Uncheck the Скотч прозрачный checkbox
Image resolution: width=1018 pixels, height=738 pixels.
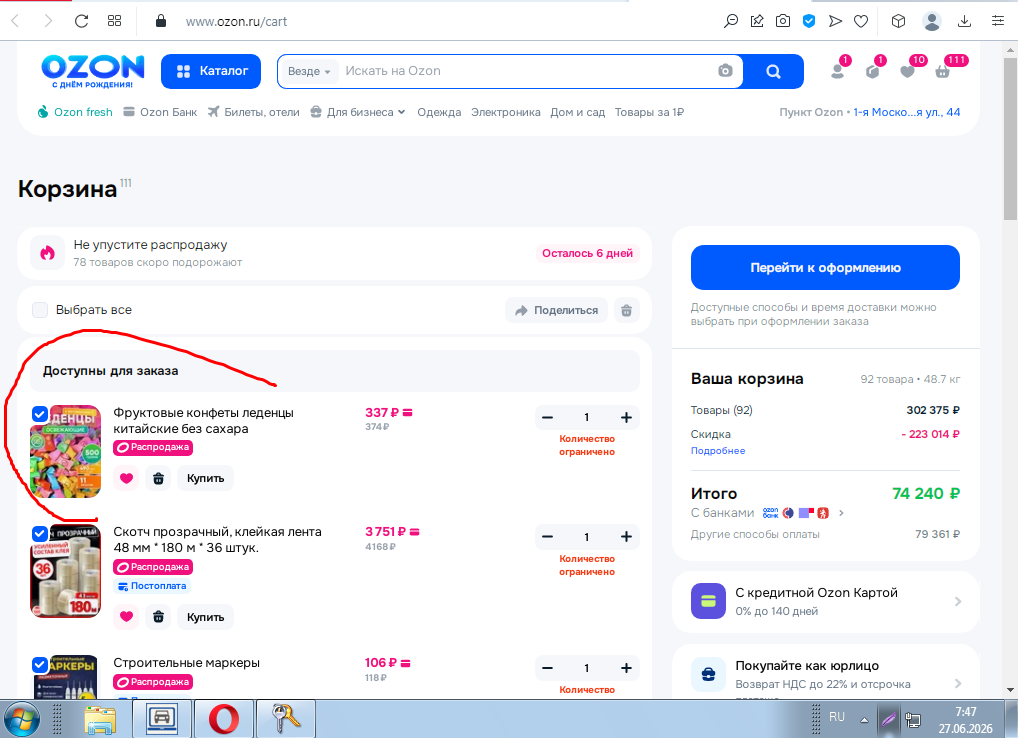coord(40,534)
